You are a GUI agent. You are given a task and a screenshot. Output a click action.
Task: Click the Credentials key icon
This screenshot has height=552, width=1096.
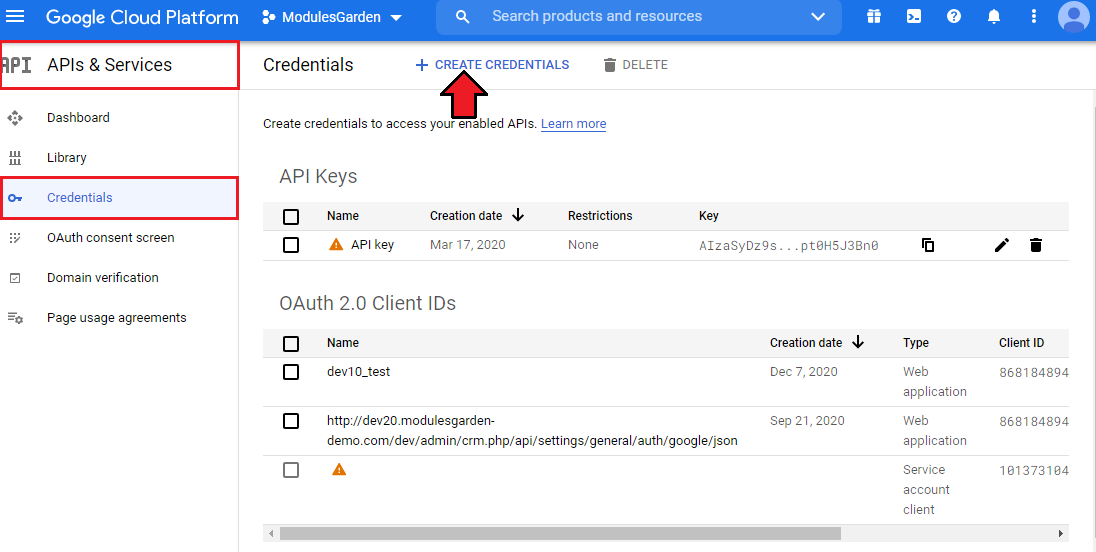pos(15,198)
